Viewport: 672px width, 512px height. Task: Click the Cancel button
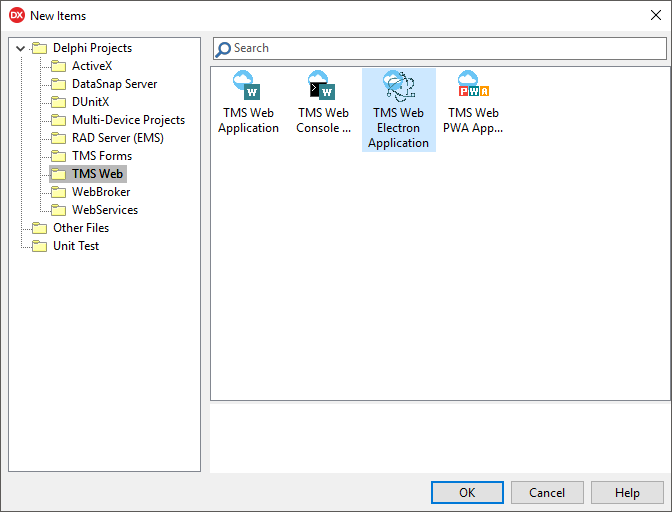coord(547,493)
